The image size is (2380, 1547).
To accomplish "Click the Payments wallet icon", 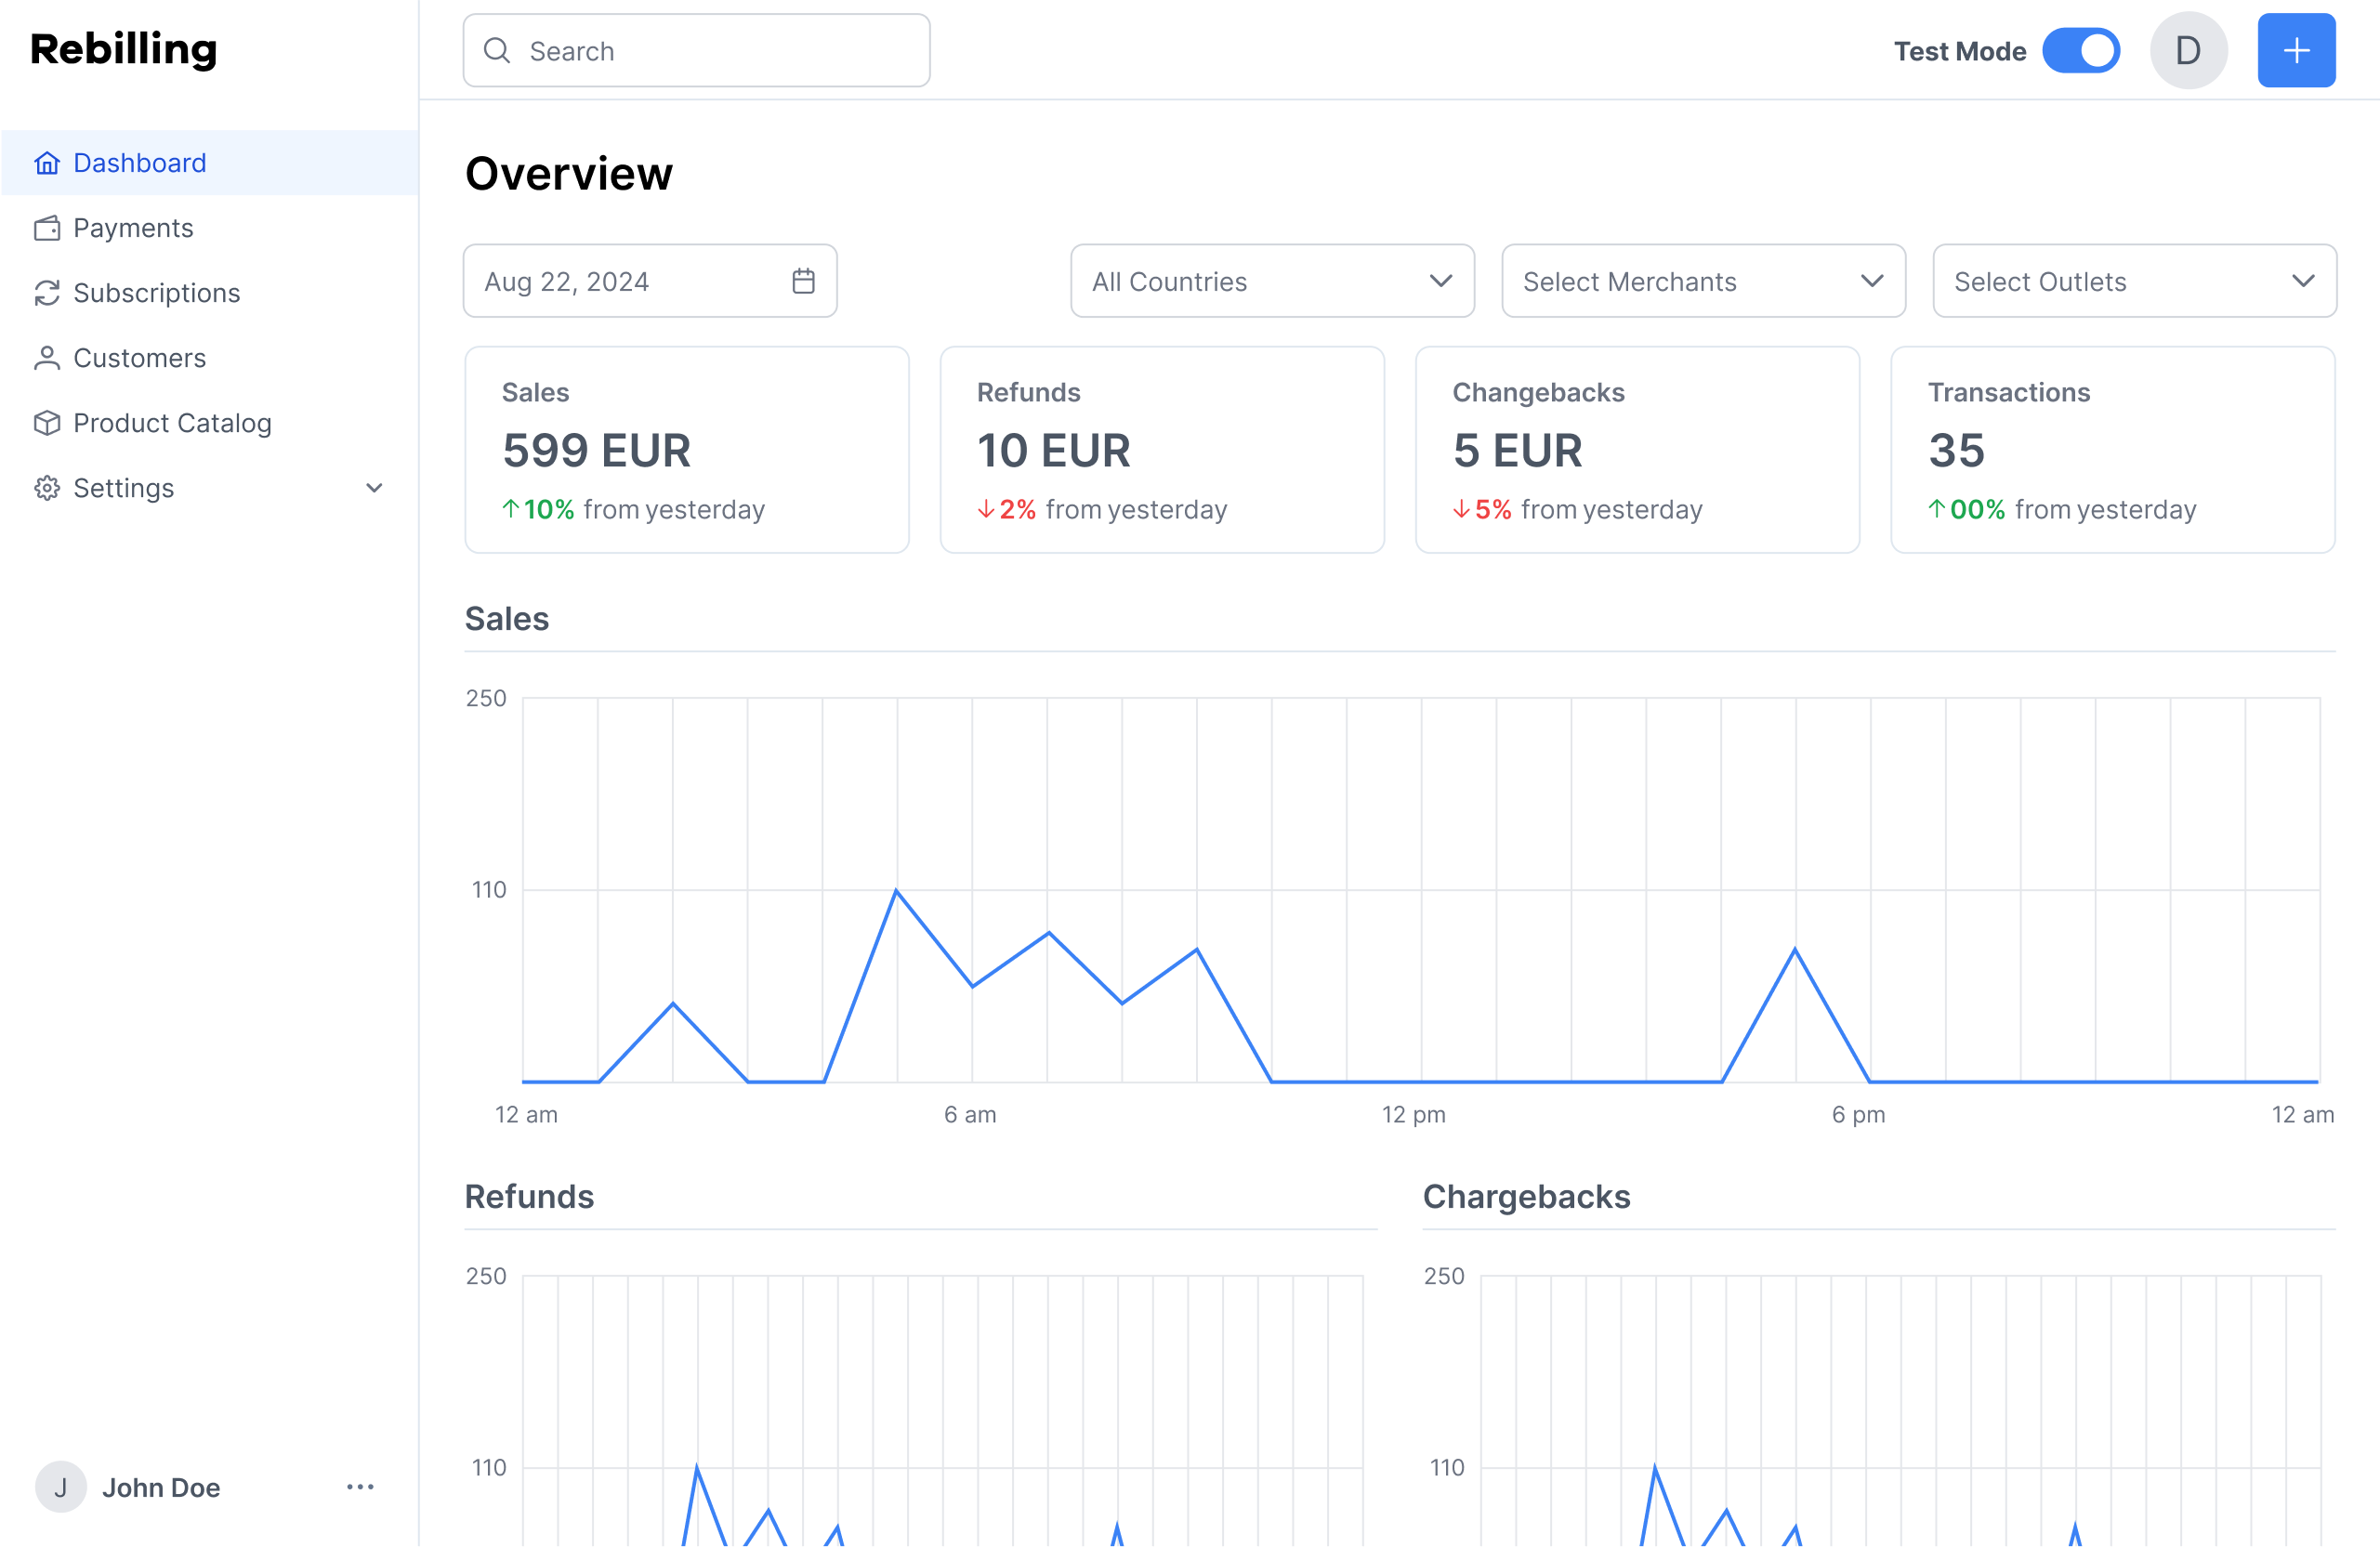I will [x=47, y=228].
